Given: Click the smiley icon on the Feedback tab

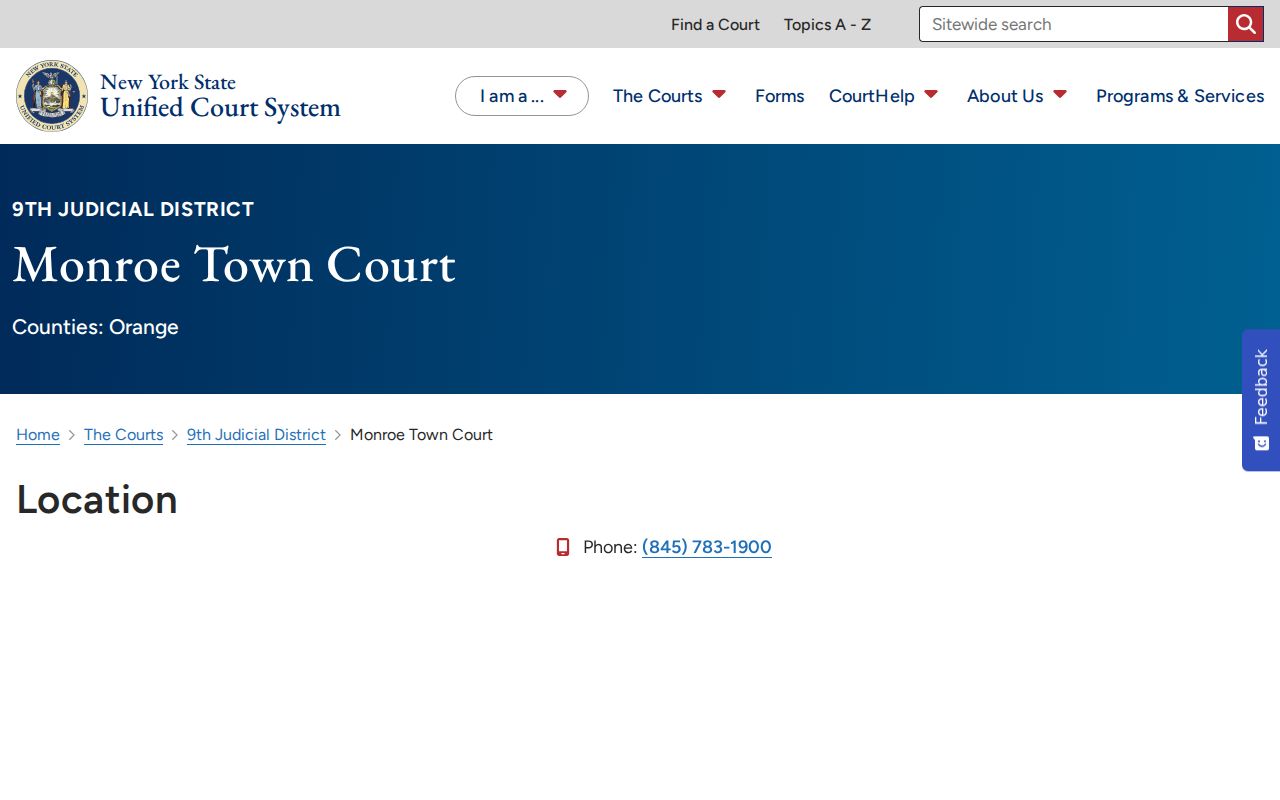Looking at the screenshot, I should [1261, 443].
